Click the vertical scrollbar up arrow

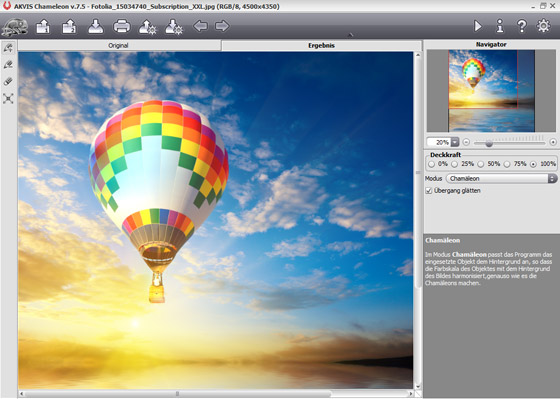(418, 55)
